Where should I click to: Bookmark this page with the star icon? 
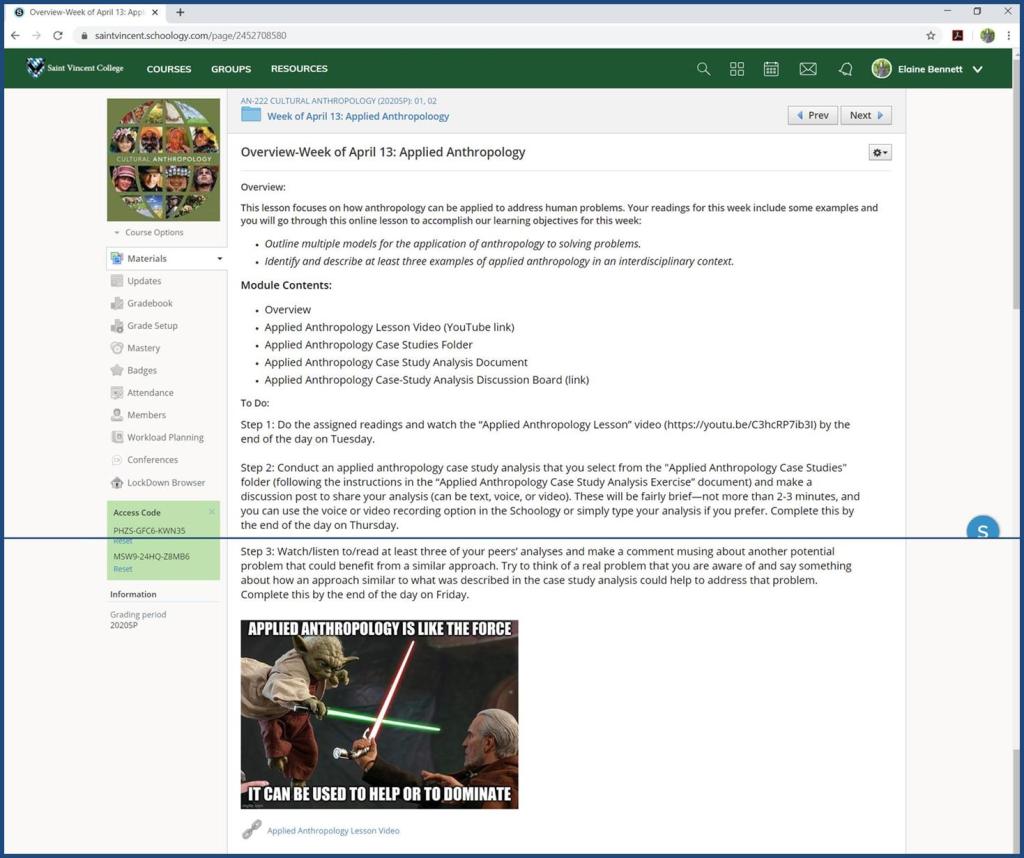click(x=931, y=35)
